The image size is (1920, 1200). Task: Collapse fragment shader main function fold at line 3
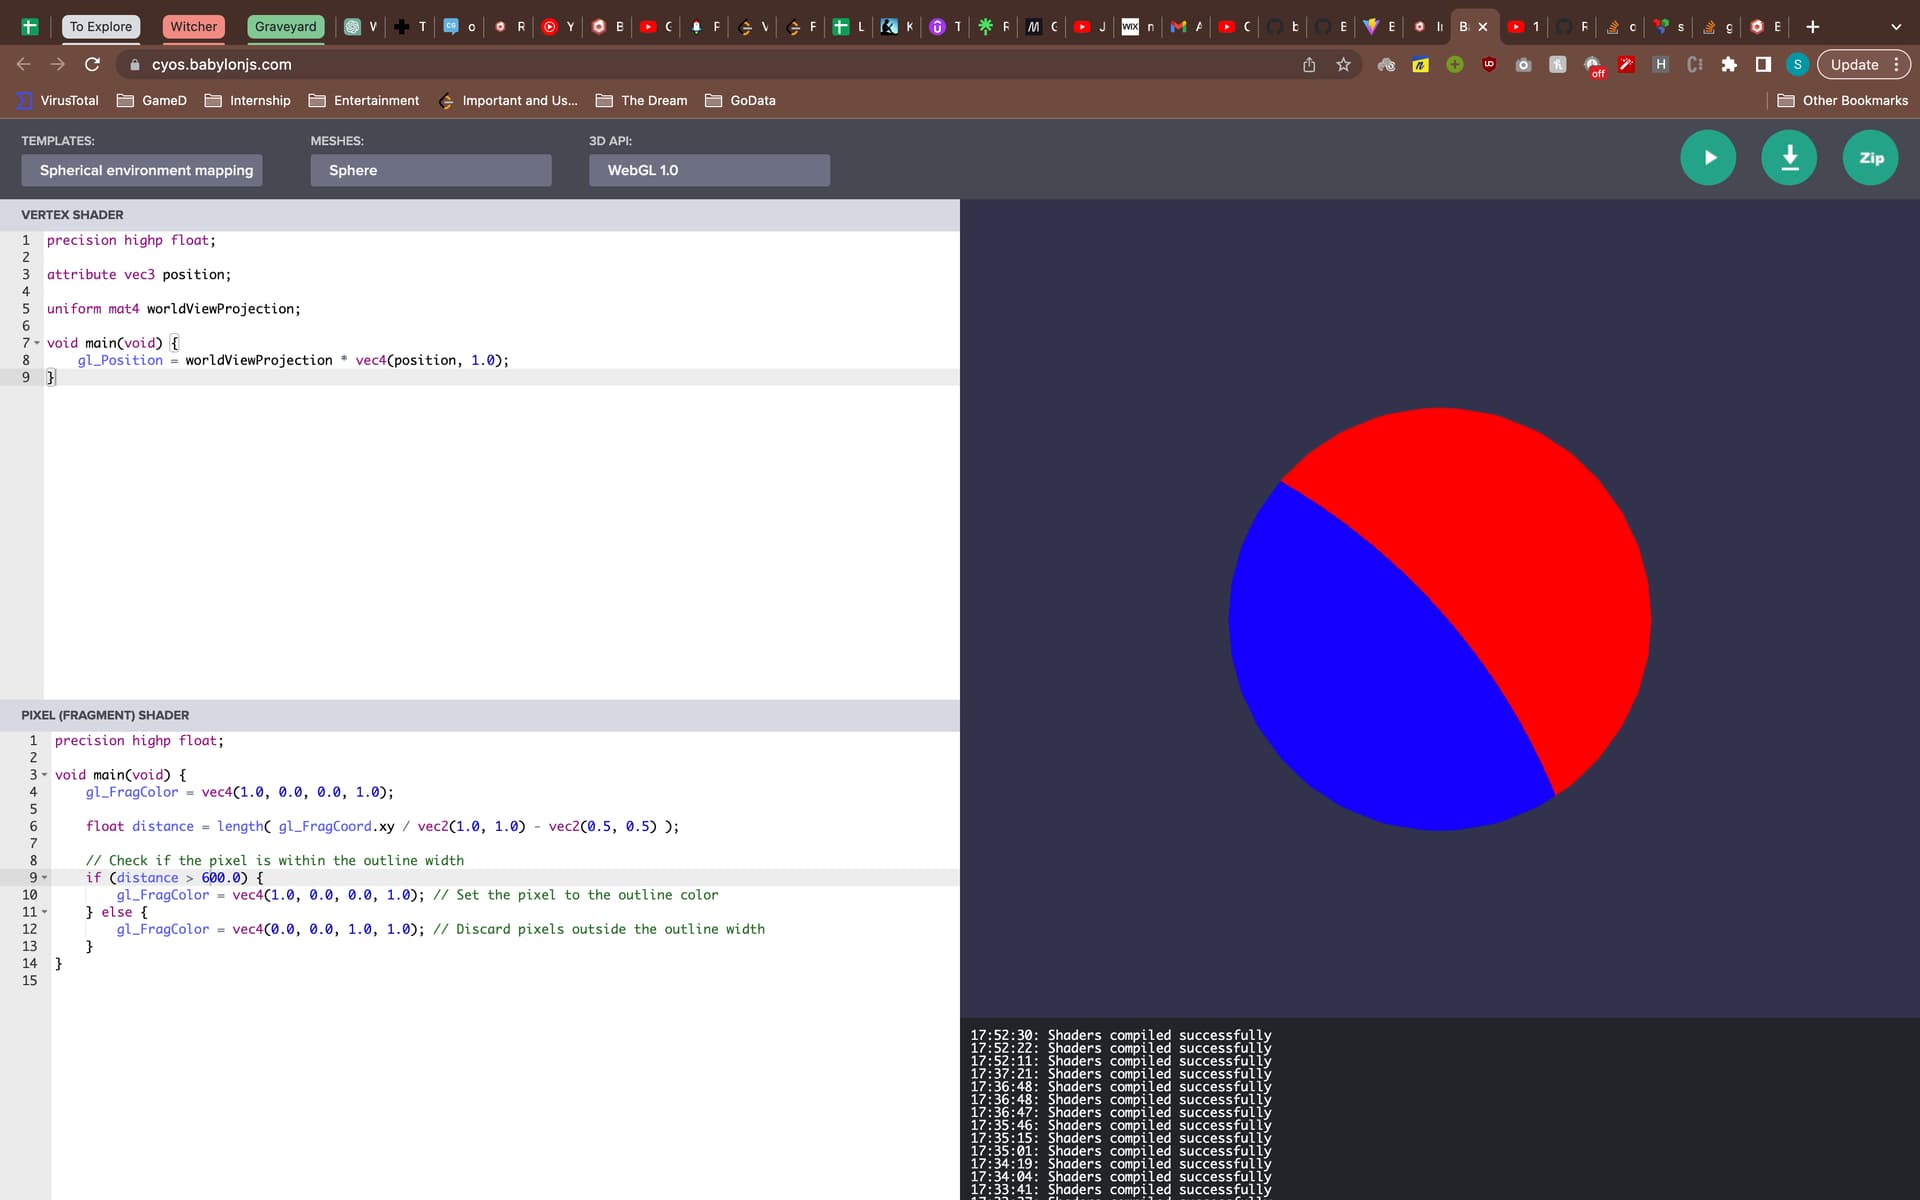45,775
